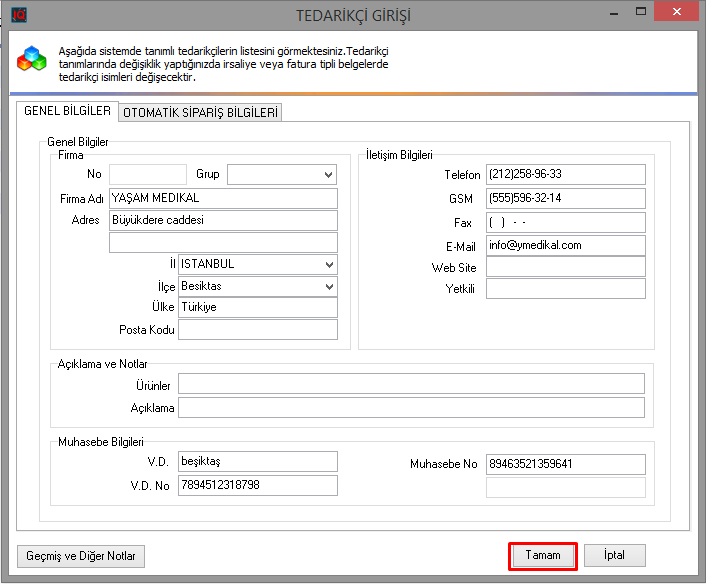The width and height of the screenshot is (706, 584).
Task: Open the Grup dropdown list
Action: 328,175
